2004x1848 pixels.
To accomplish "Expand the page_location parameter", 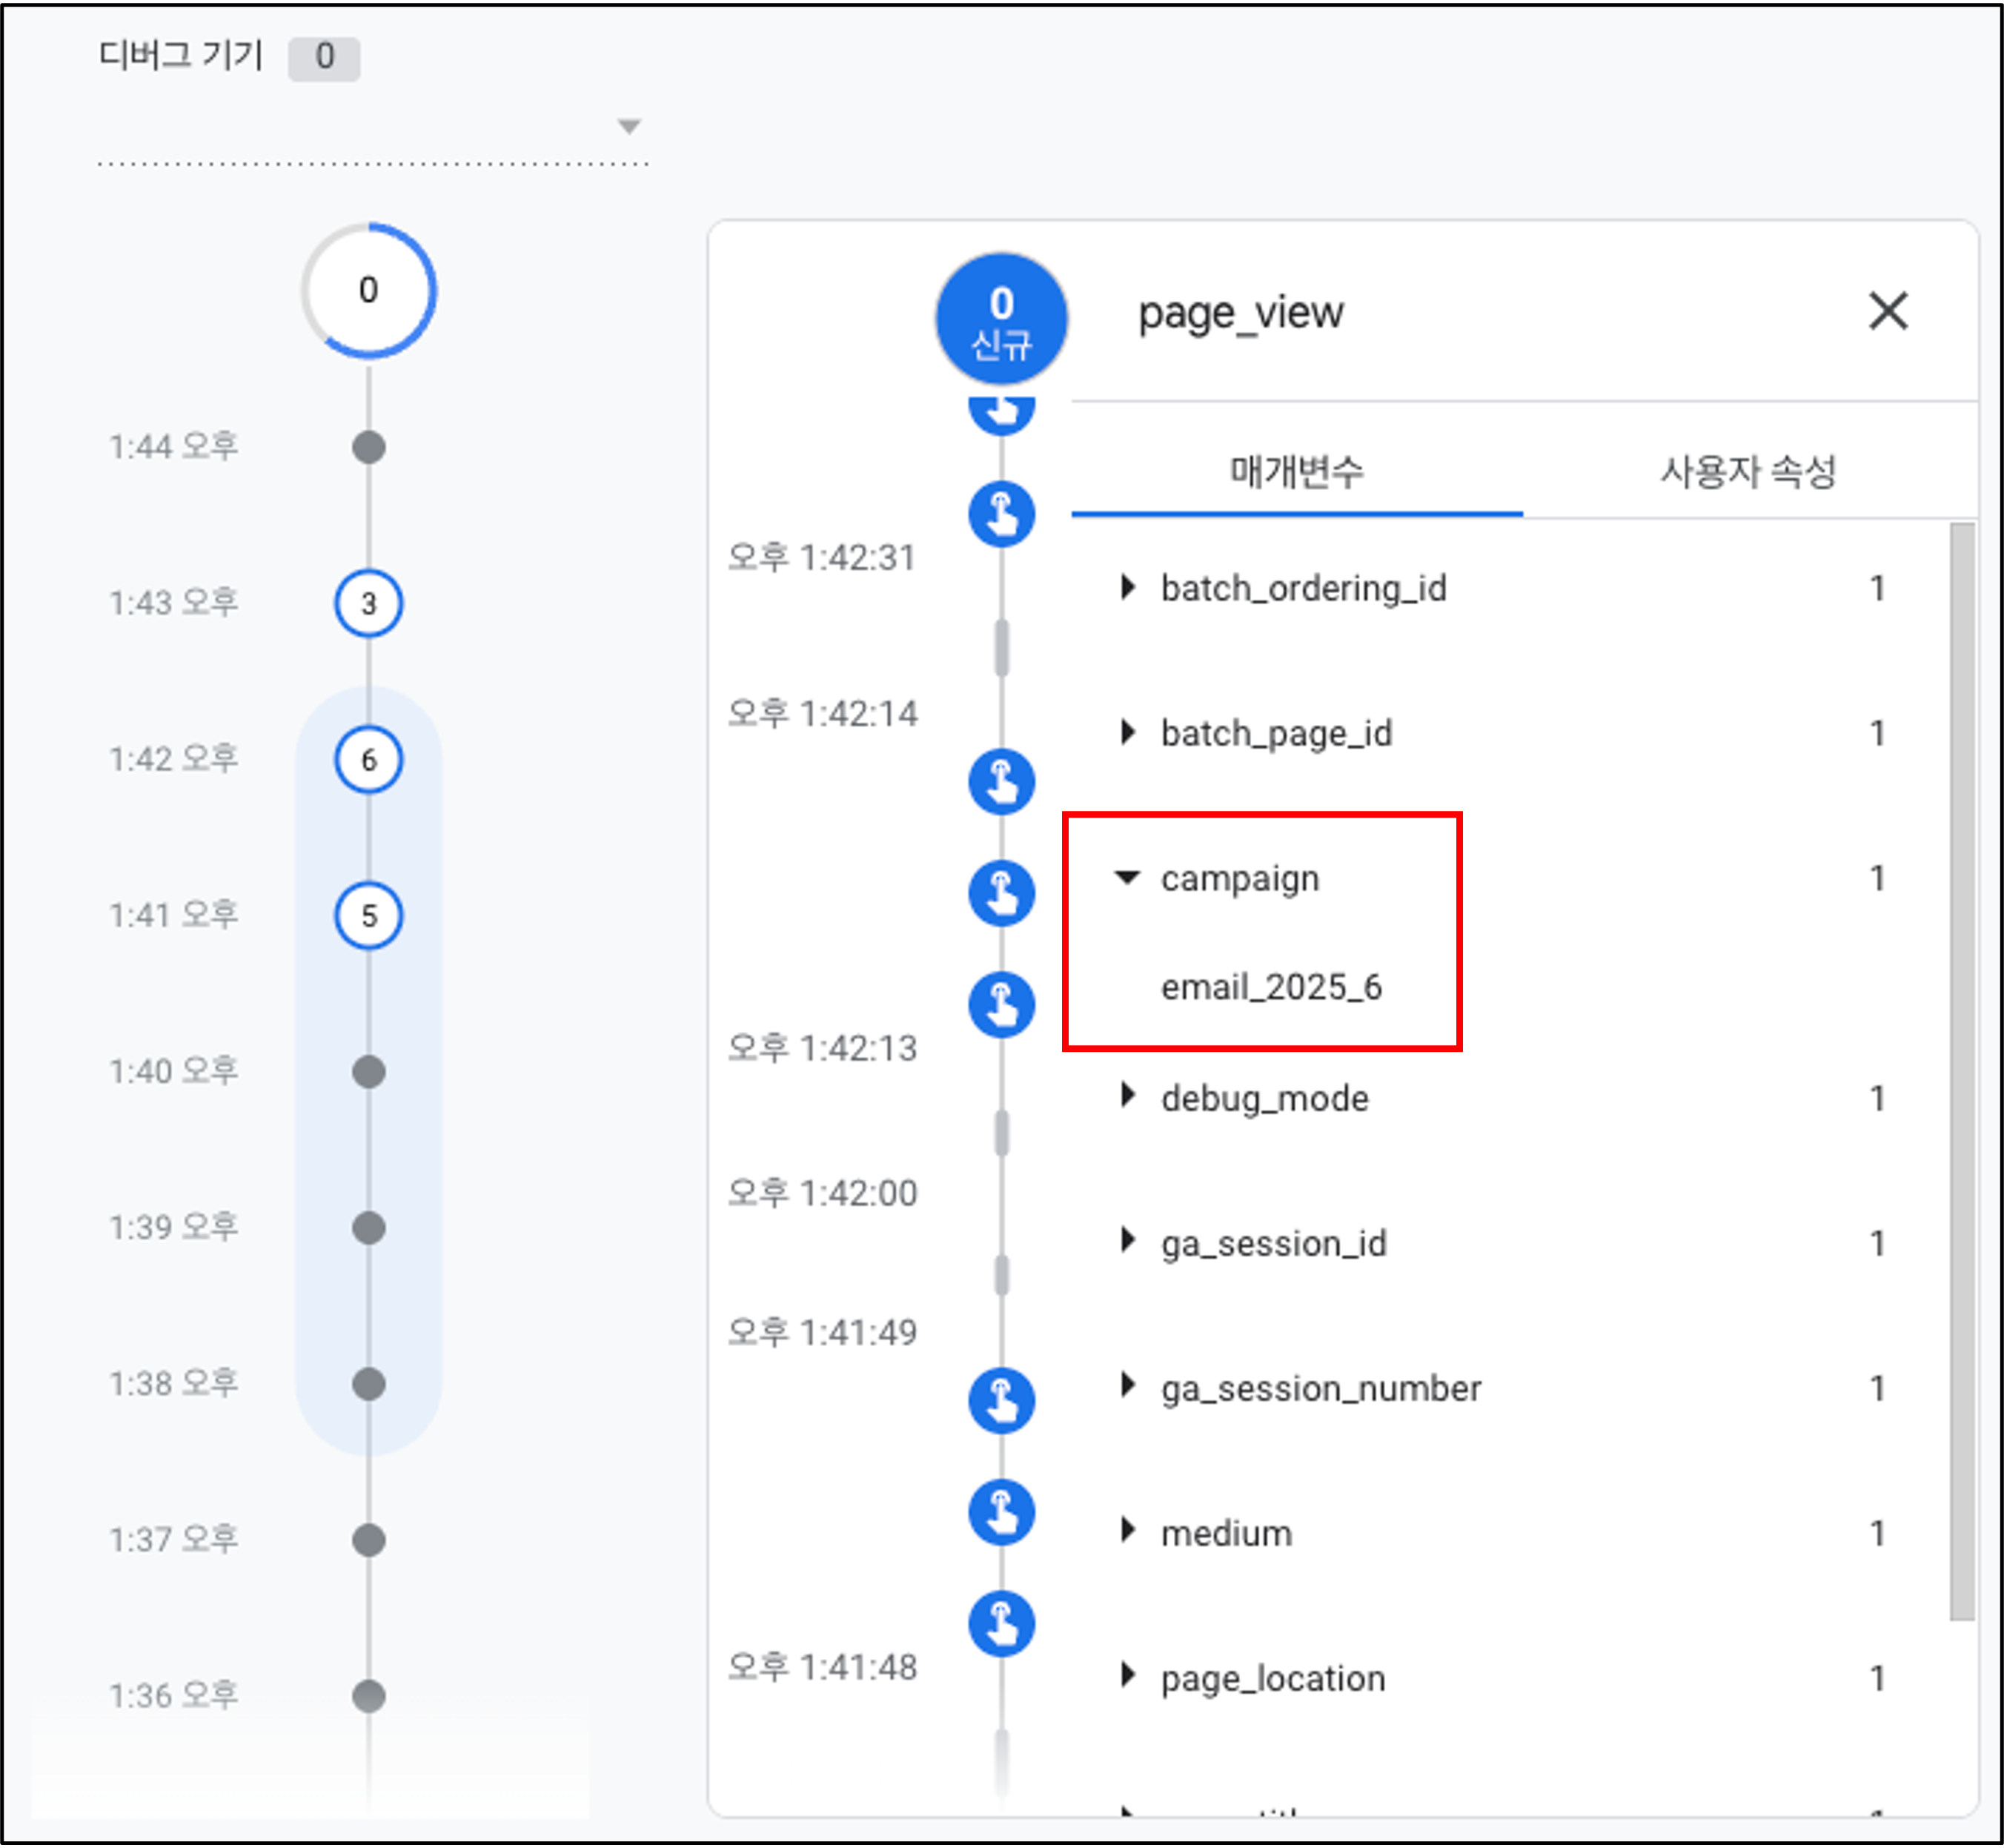I will coord(1128,1676).
